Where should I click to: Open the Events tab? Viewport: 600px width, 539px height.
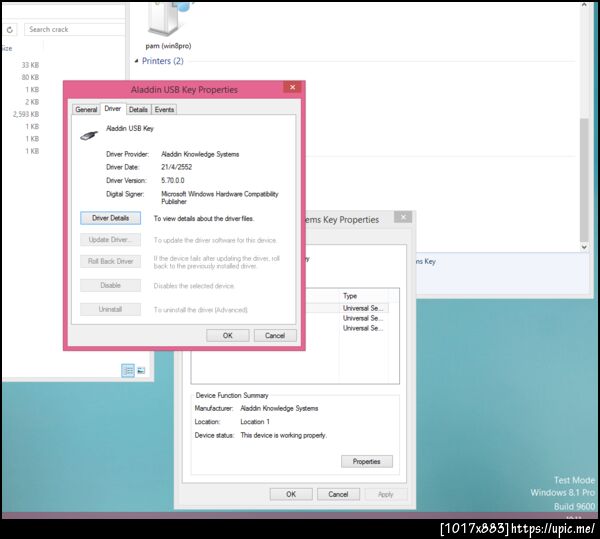click(x=164, y=109)
